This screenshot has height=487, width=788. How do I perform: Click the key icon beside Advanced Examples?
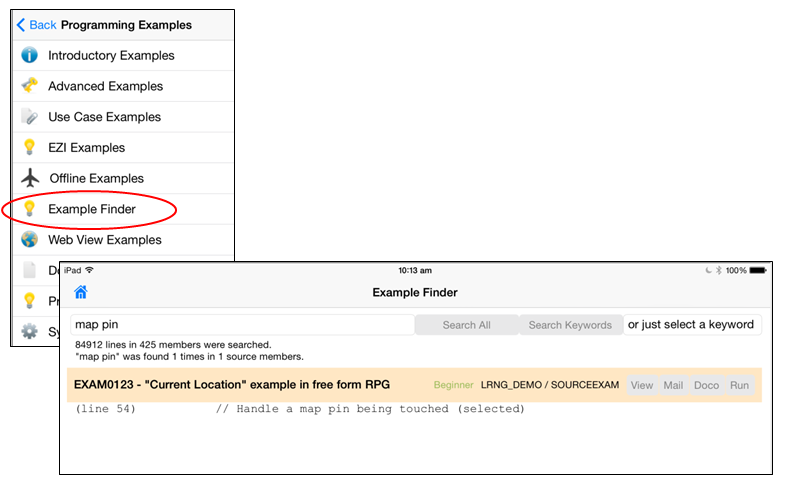30,85
